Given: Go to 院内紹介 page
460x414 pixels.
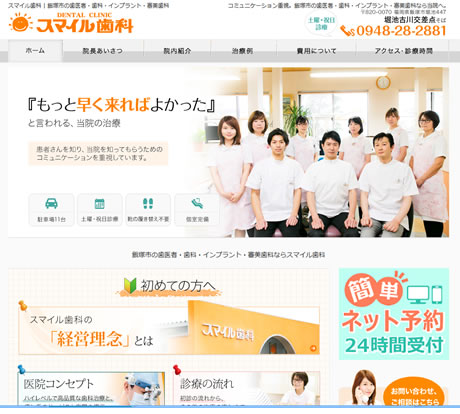Looking at the screenshot, I should click(177, 51).
